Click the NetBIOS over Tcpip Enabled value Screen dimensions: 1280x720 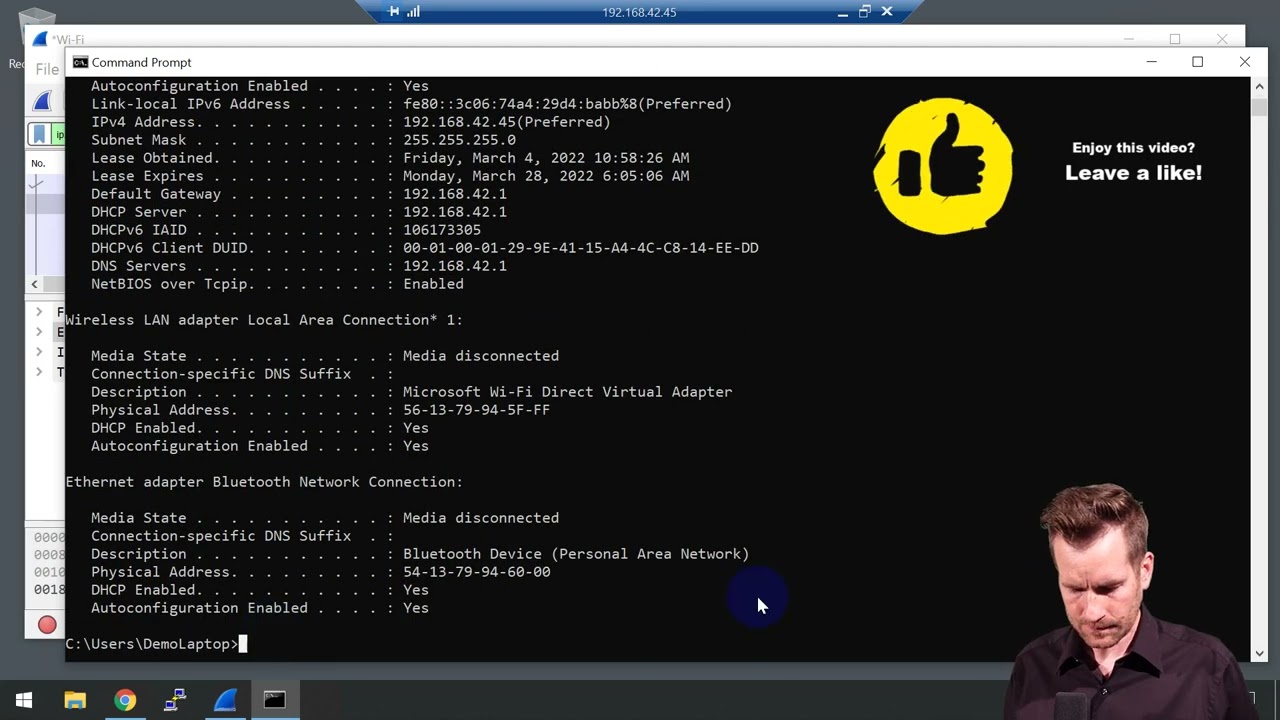(433, 284)
